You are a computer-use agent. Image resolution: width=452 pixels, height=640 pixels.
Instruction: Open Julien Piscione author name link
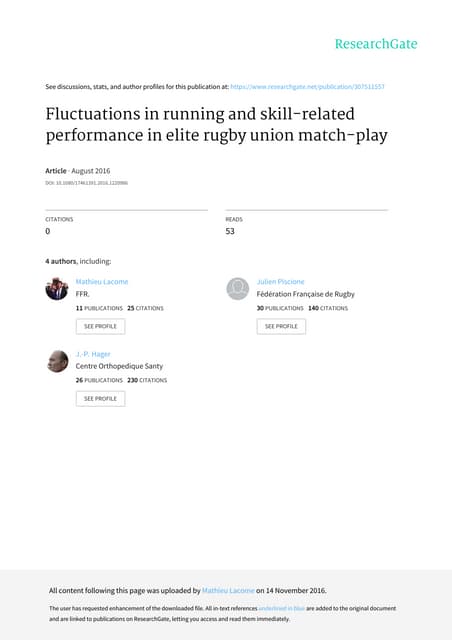click(281, 282)
